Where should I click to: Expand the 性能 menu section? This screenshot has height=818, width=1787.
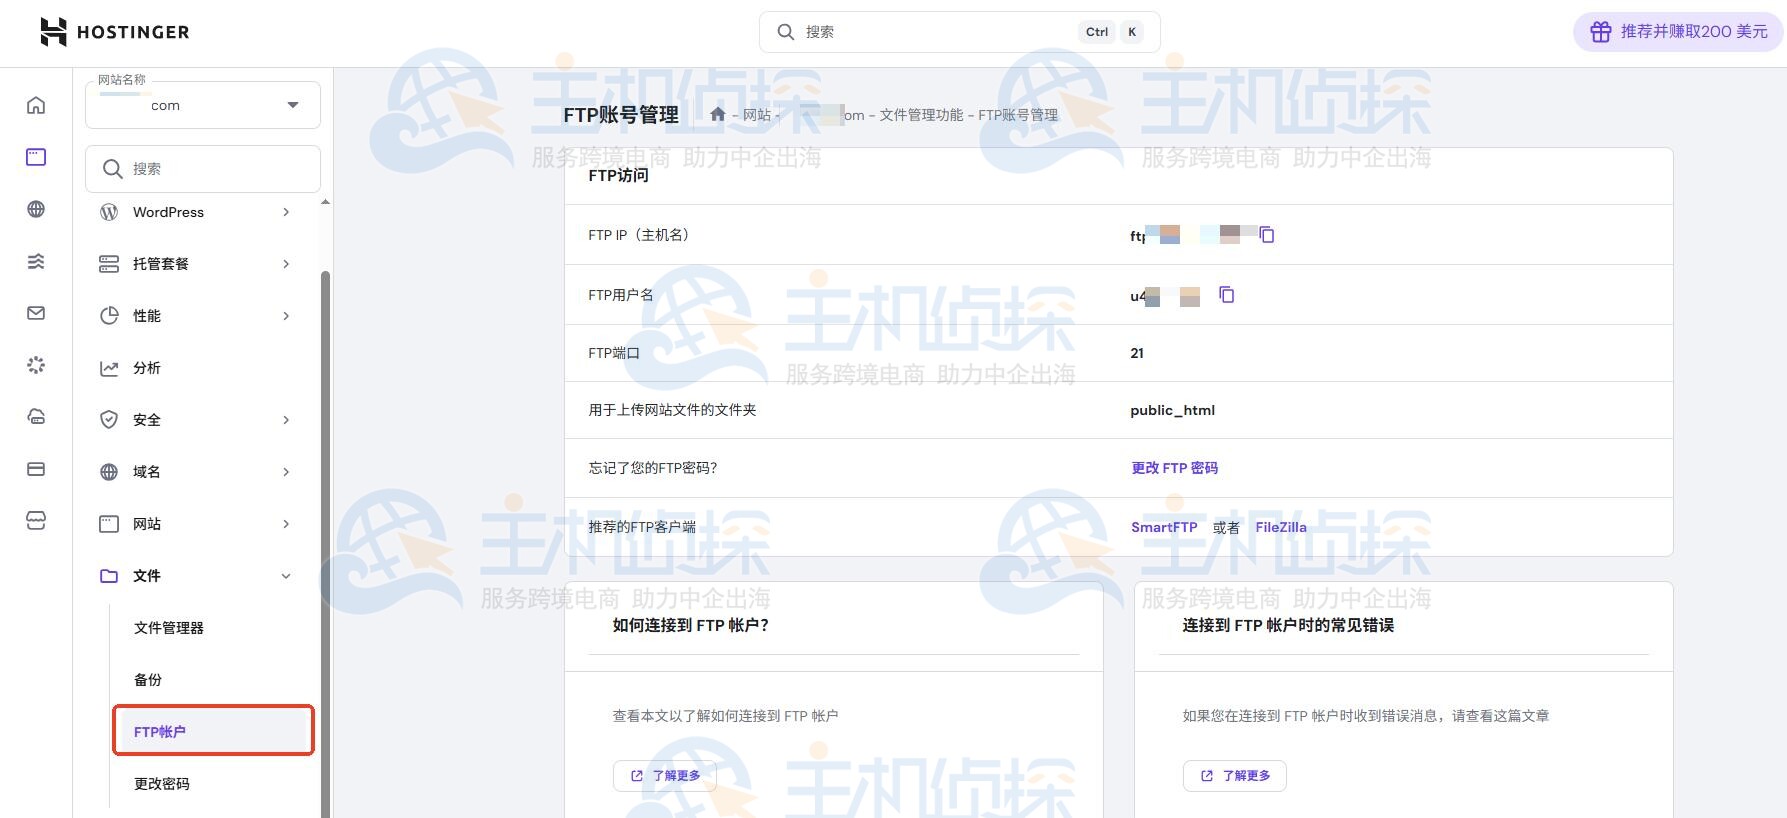tap(286, 316)
